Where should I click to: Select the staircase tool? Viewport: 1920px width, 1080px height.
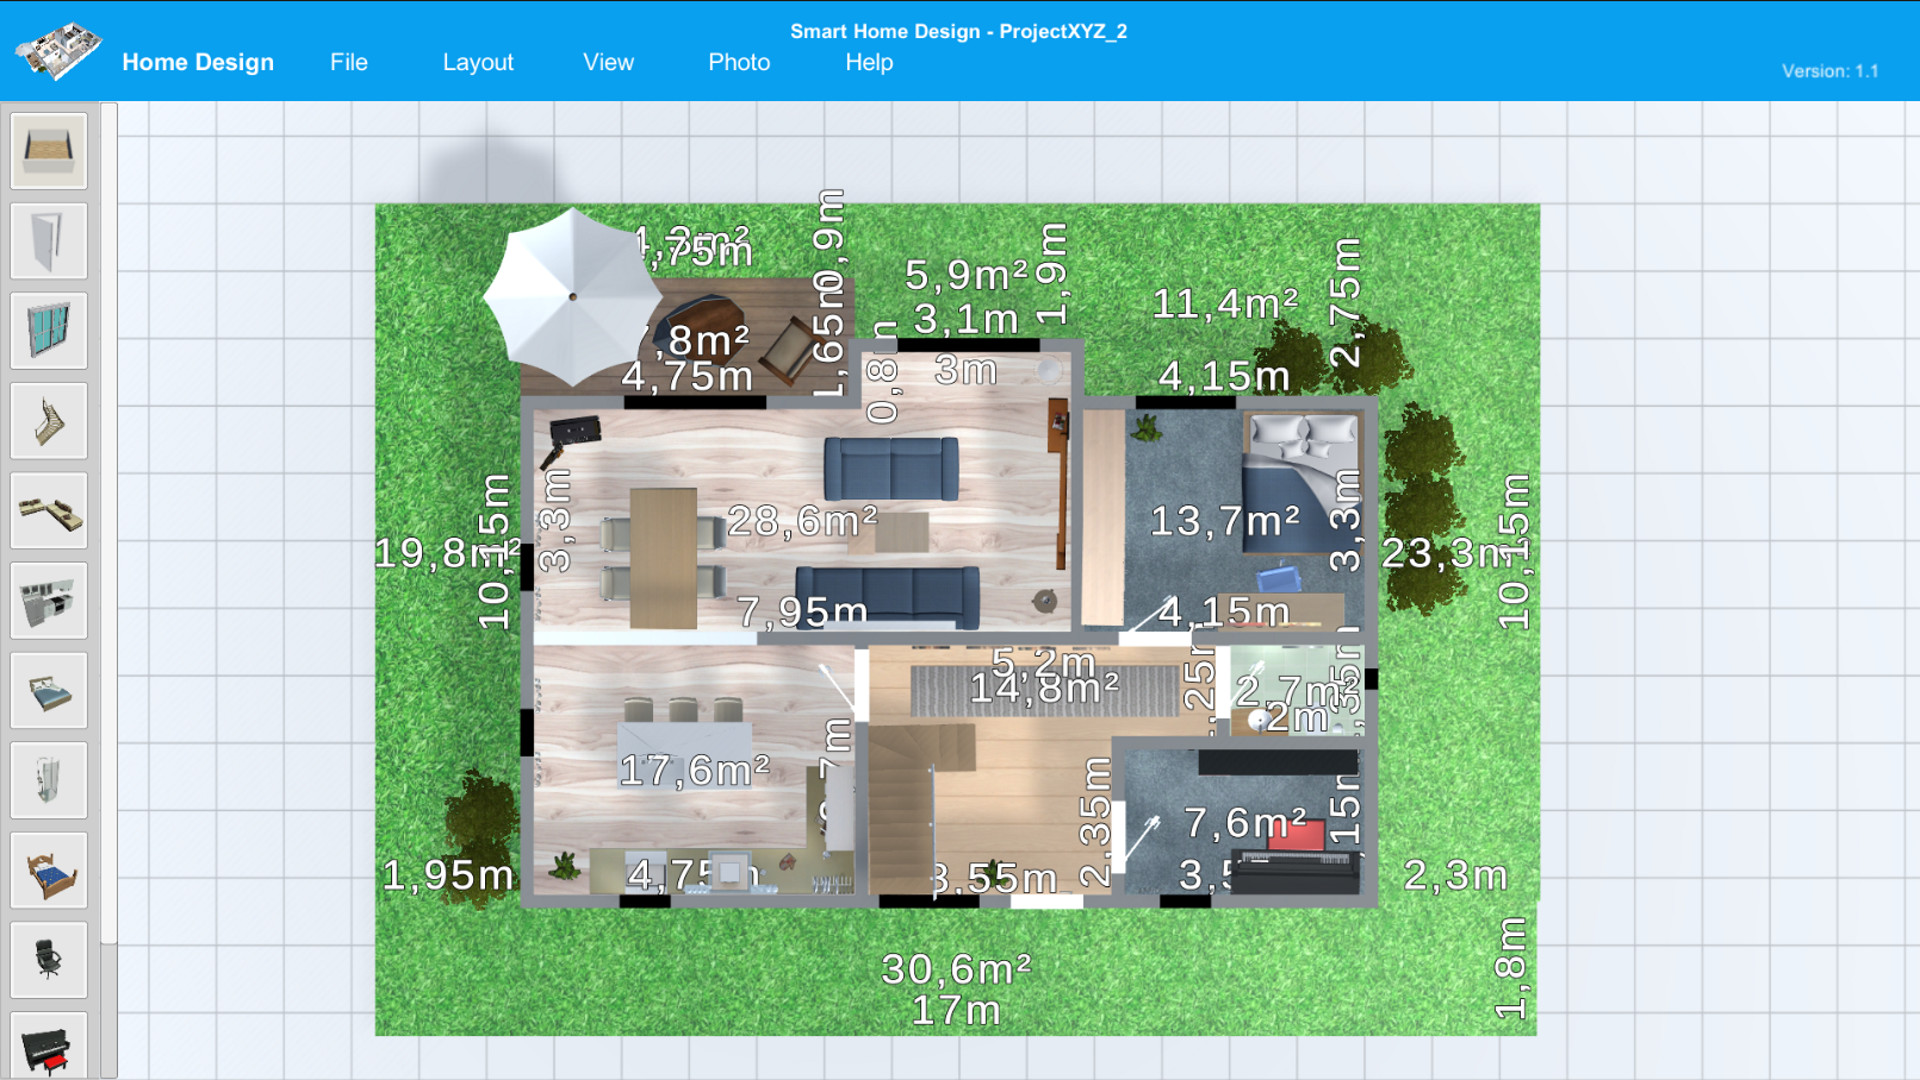[x=48, y=420]
